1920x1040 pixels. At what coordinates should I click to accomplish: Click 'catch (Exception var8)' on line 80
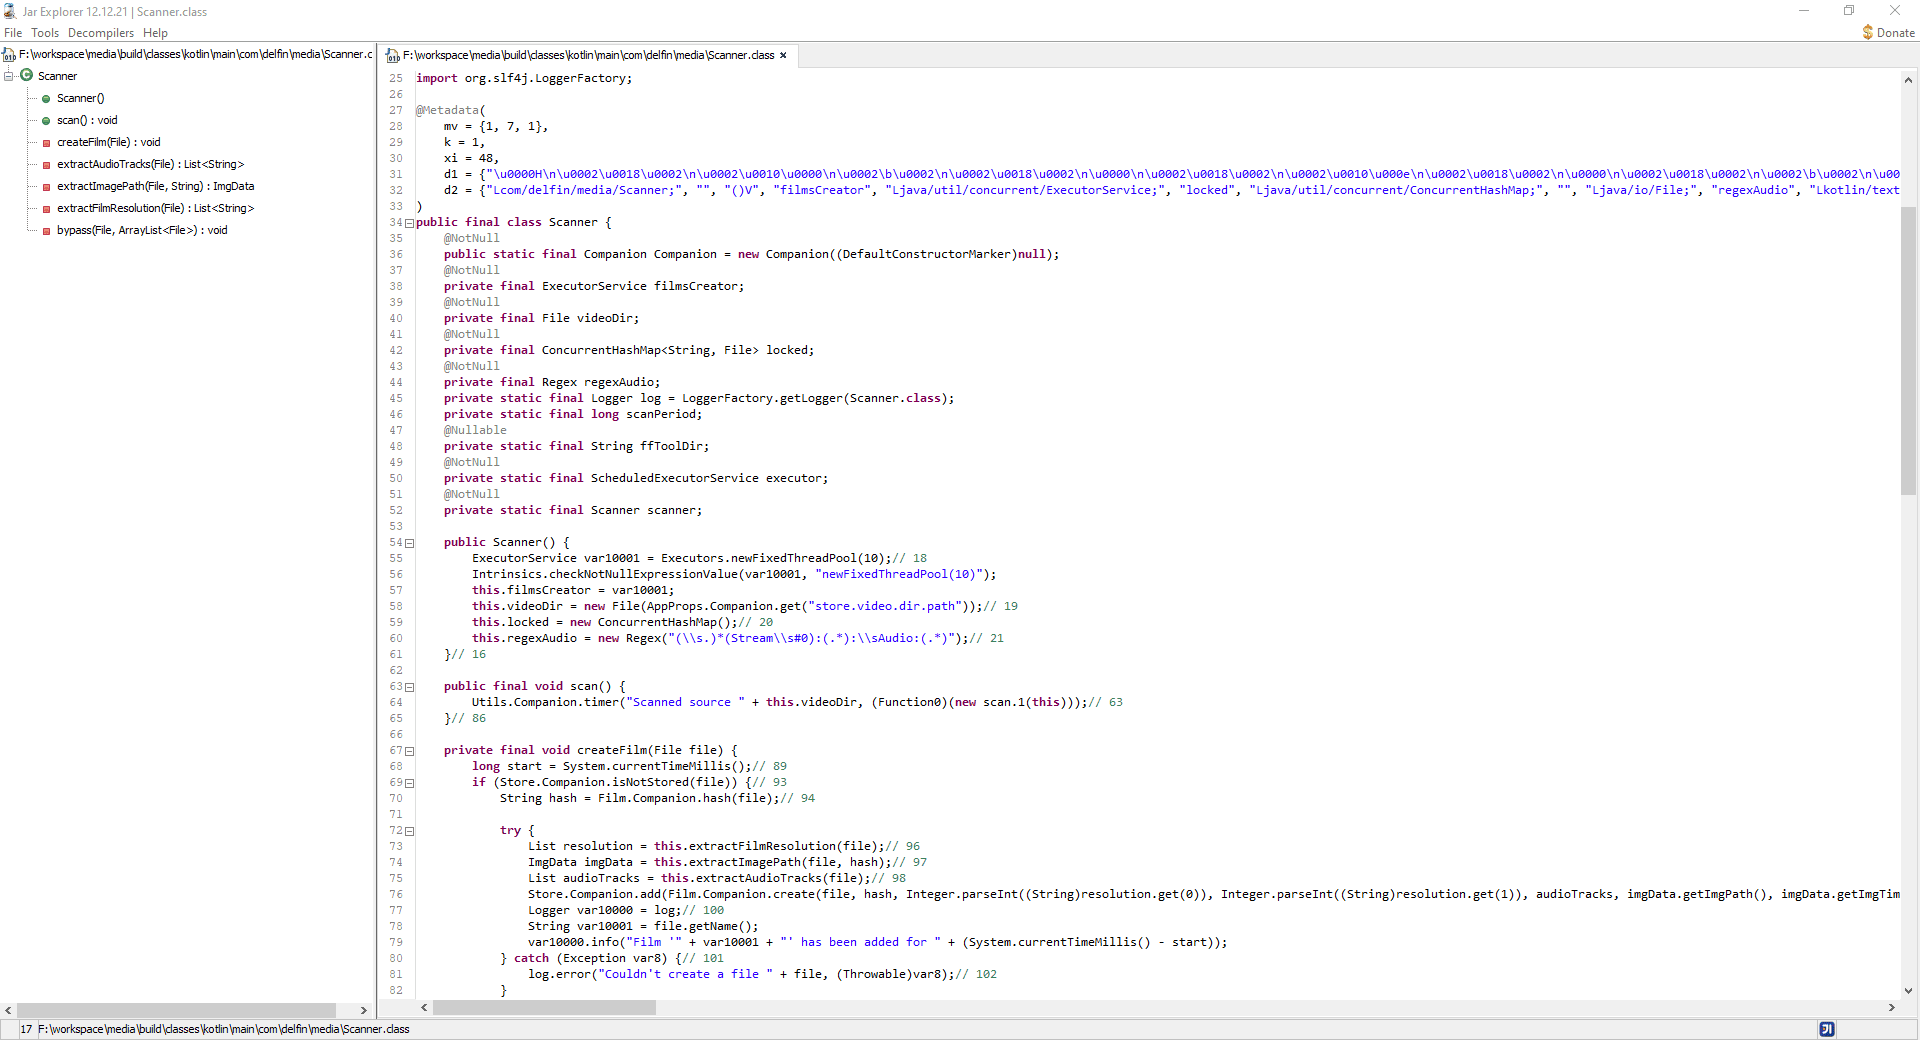pos(590,958)
